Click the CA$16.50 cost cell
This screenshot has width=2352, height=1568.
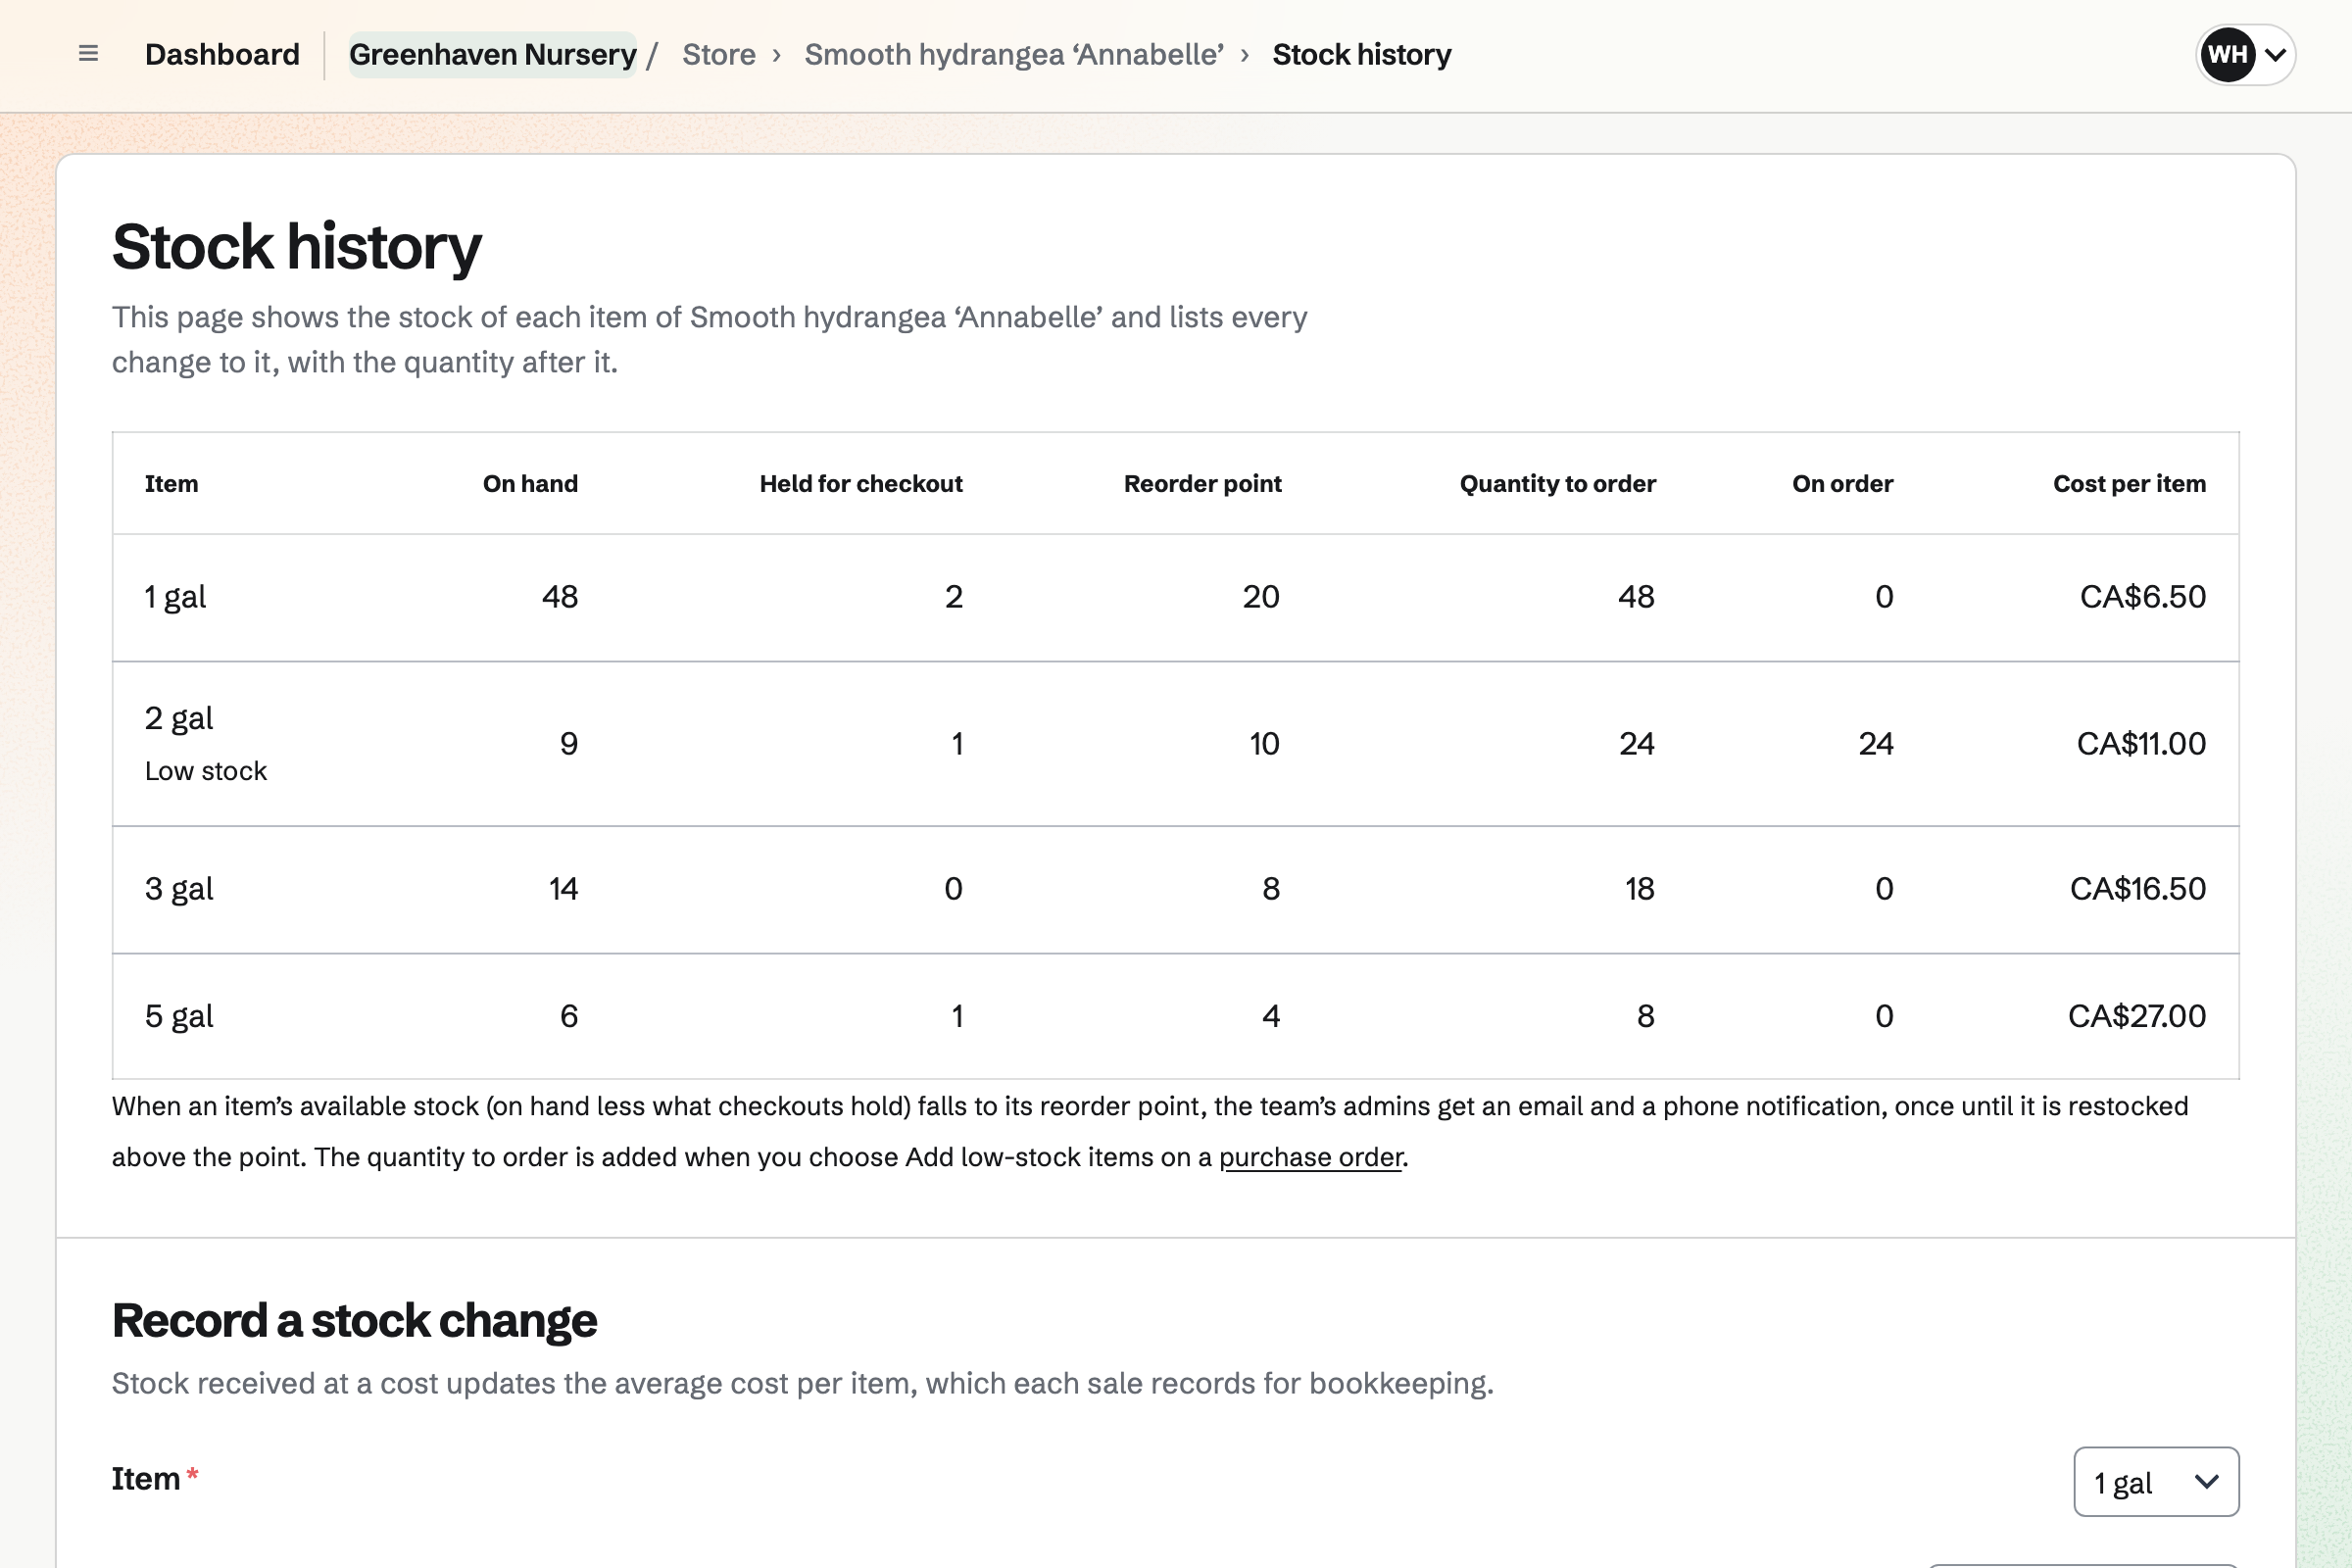(2137, 889)
